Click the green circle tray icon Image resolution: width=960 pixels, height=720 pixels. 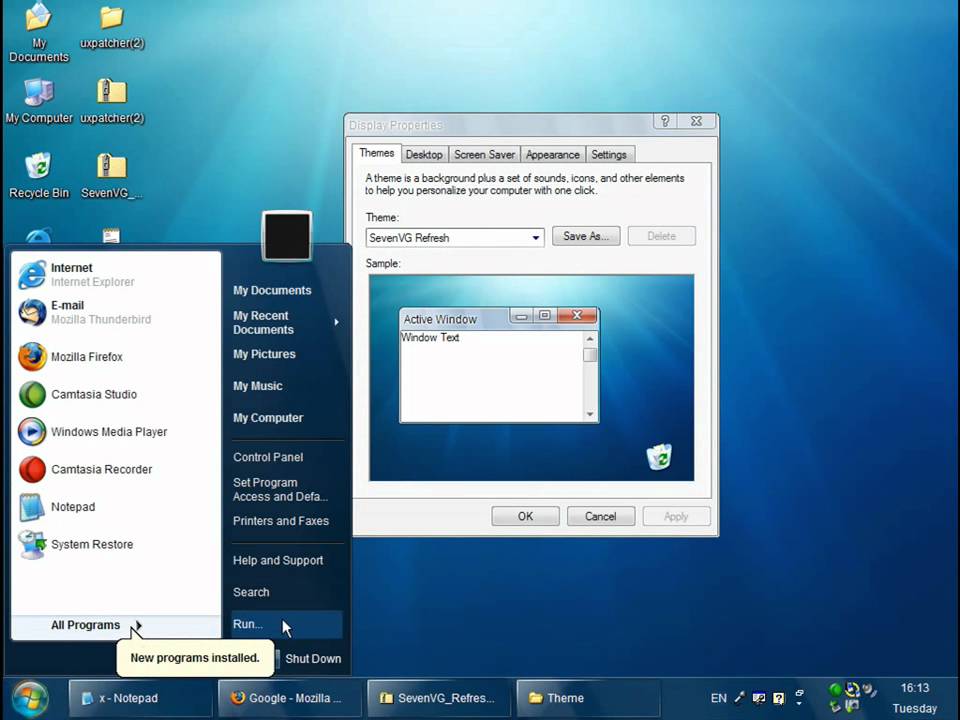[x=834, y=690]
